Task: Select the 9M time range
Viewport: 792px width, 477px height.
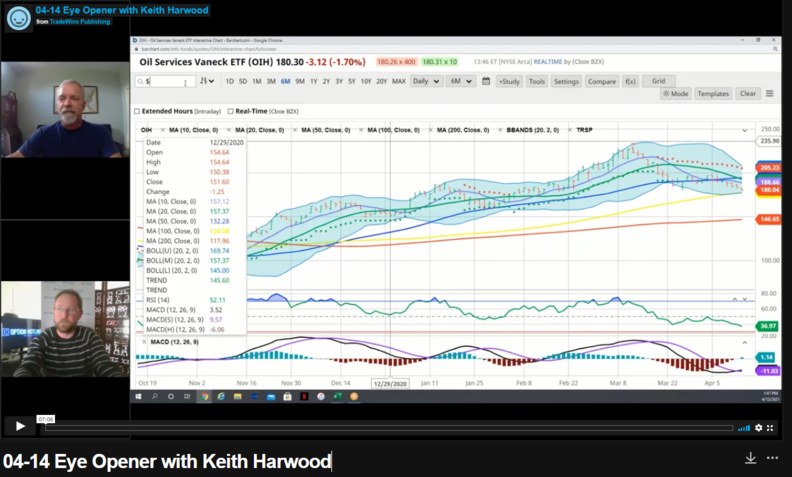Action: [300, 81]
